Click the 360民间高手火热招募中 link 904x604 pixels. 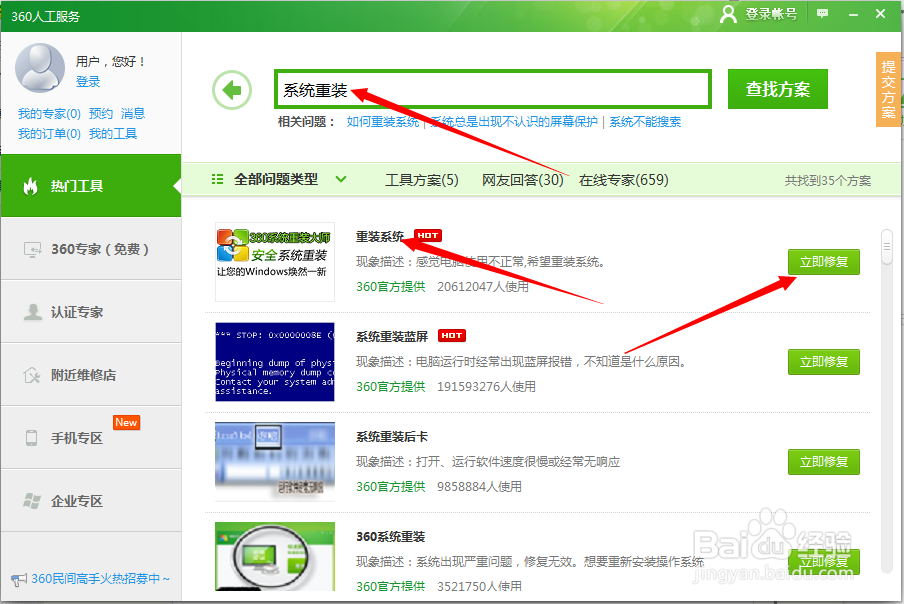click(100, 579)
